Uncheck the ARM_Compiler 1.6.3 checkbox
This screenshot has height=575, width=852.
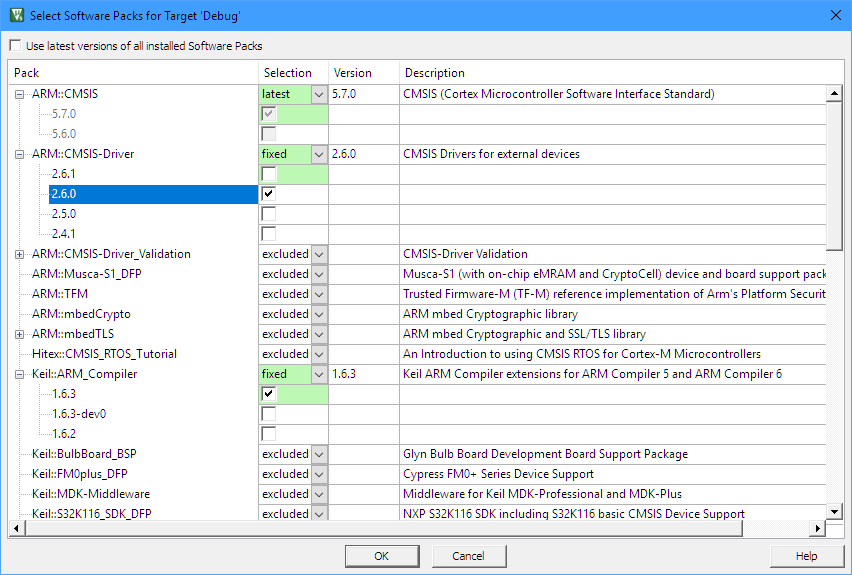(x=268, y=393)
